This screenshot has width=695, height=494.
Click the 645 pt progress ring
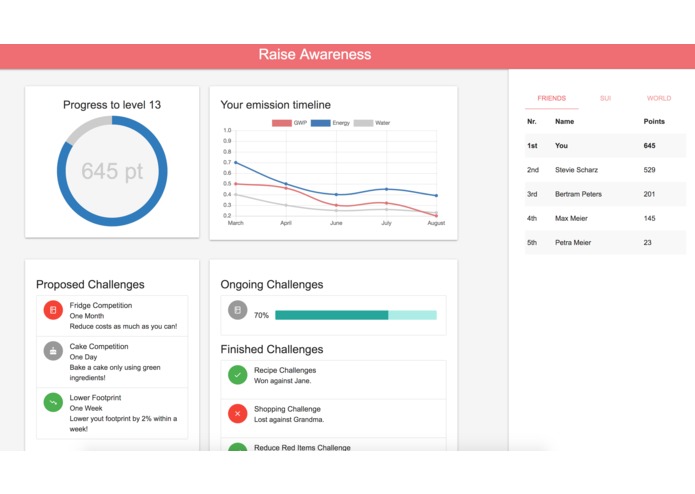click(112, 171)
